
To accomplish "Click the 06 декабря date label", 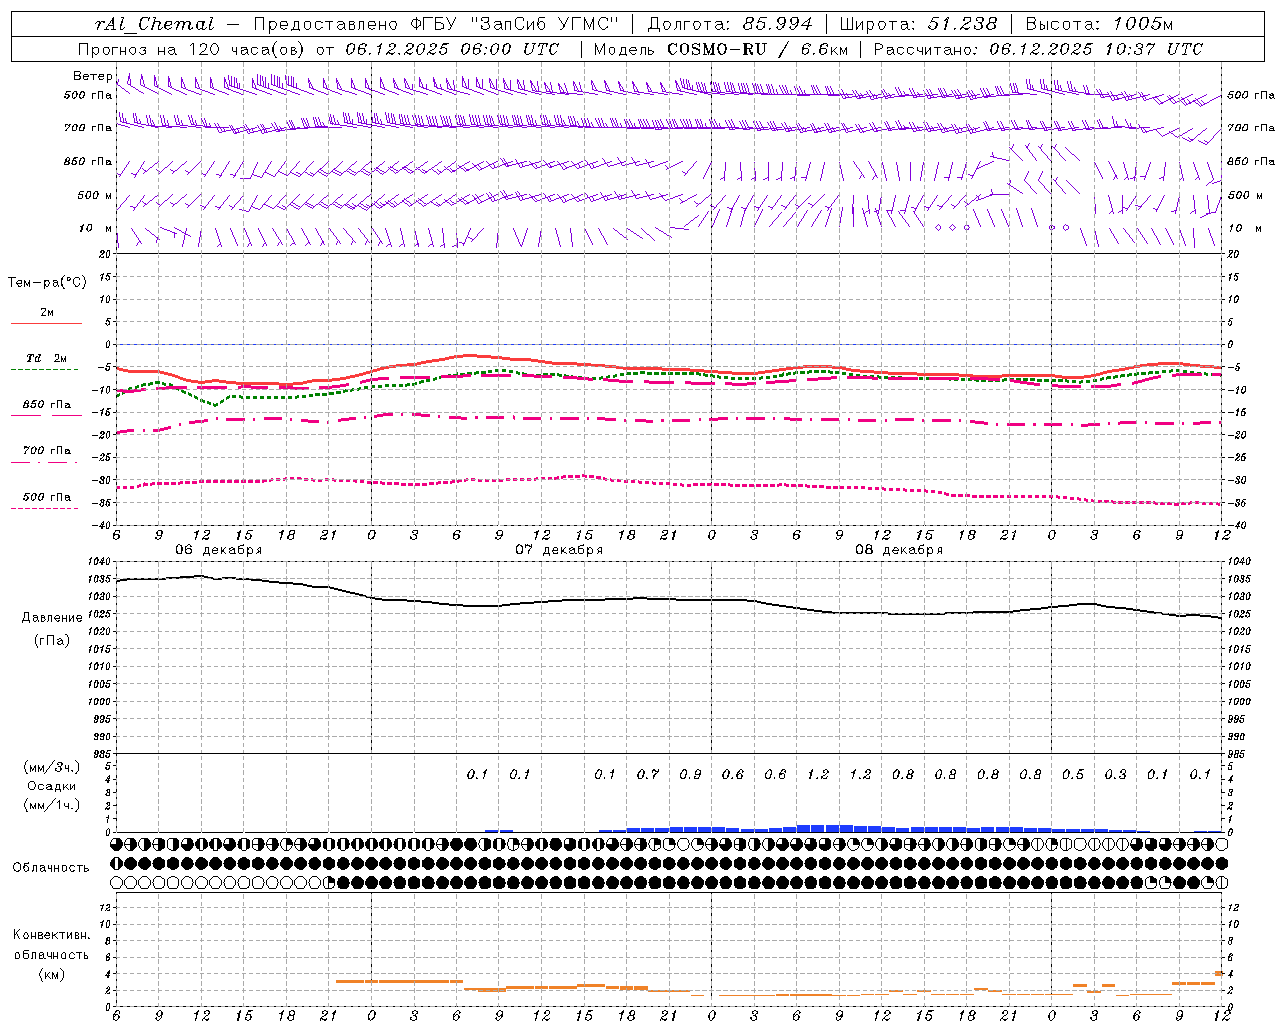I will pos(219,550).
